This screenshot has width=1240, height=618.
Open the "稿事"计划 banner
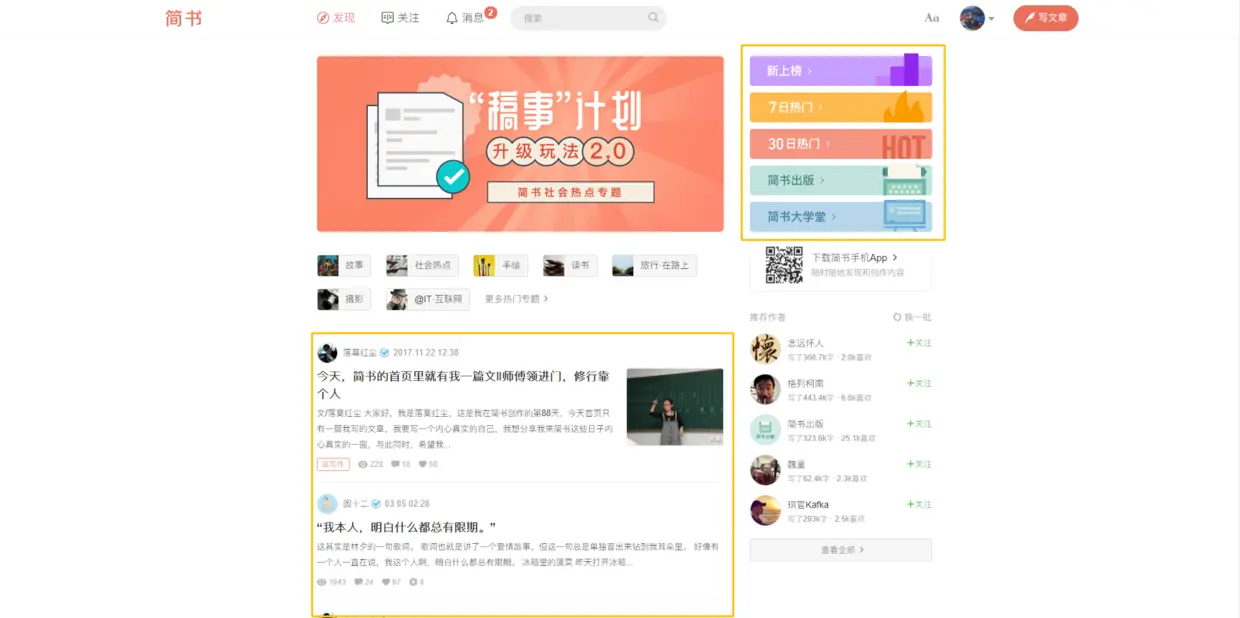pos(520,144)
